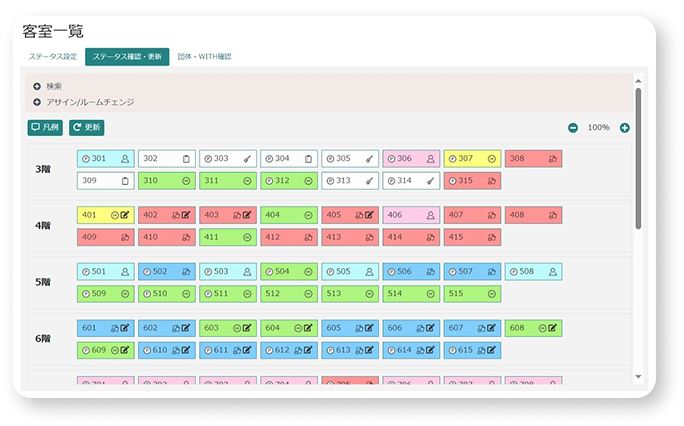Viewport: 684px width, 426px height.
Task: Expand the アサイン/ルームチェンジ section
Action: [x=37, y=102]
